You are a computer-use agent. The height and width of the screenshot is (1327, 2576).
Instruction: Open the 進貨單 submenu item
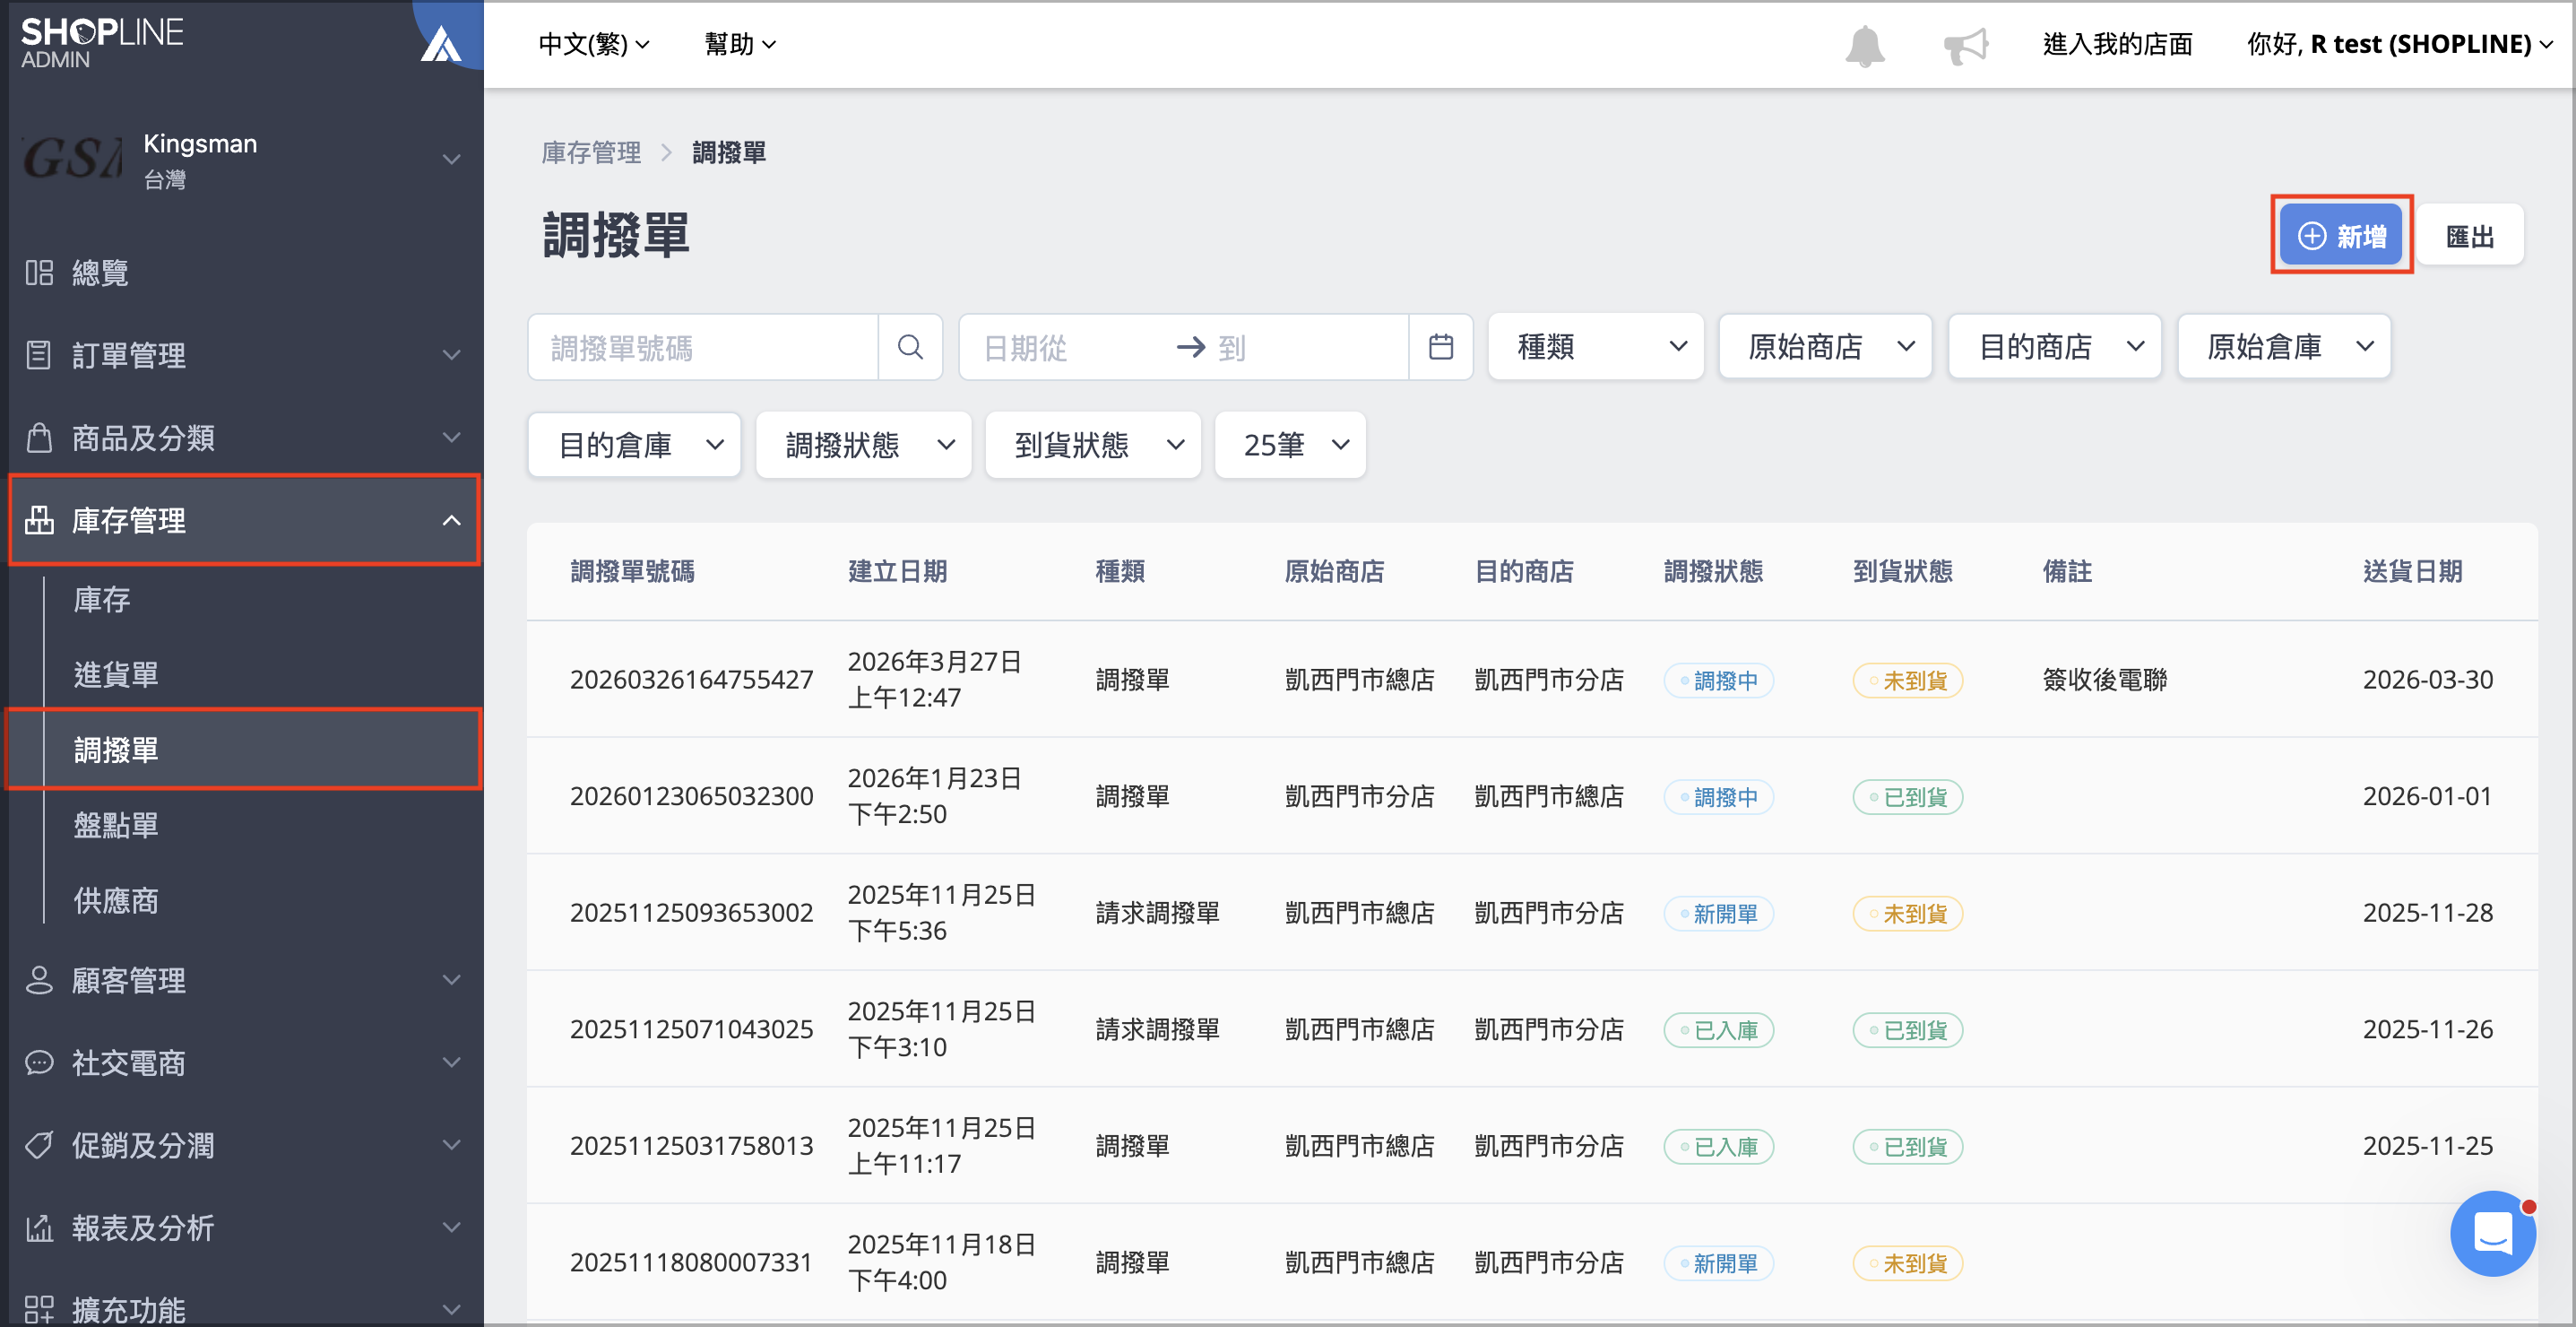coord(116,674)
